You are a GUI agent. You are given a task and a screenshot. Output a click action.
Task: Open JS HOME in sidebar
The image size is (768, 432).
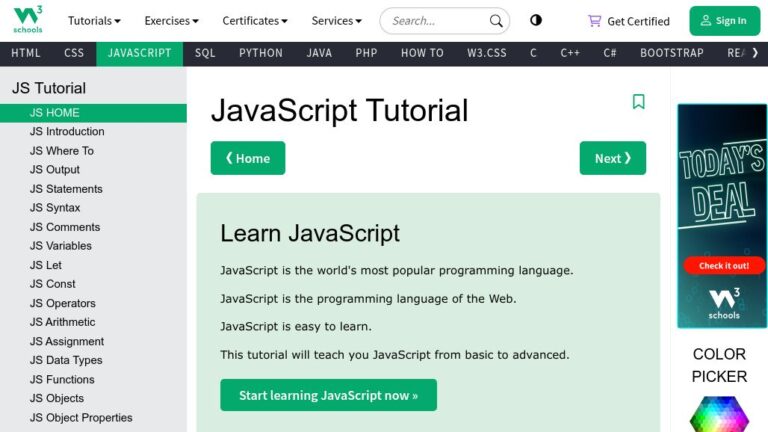(93, 113)
